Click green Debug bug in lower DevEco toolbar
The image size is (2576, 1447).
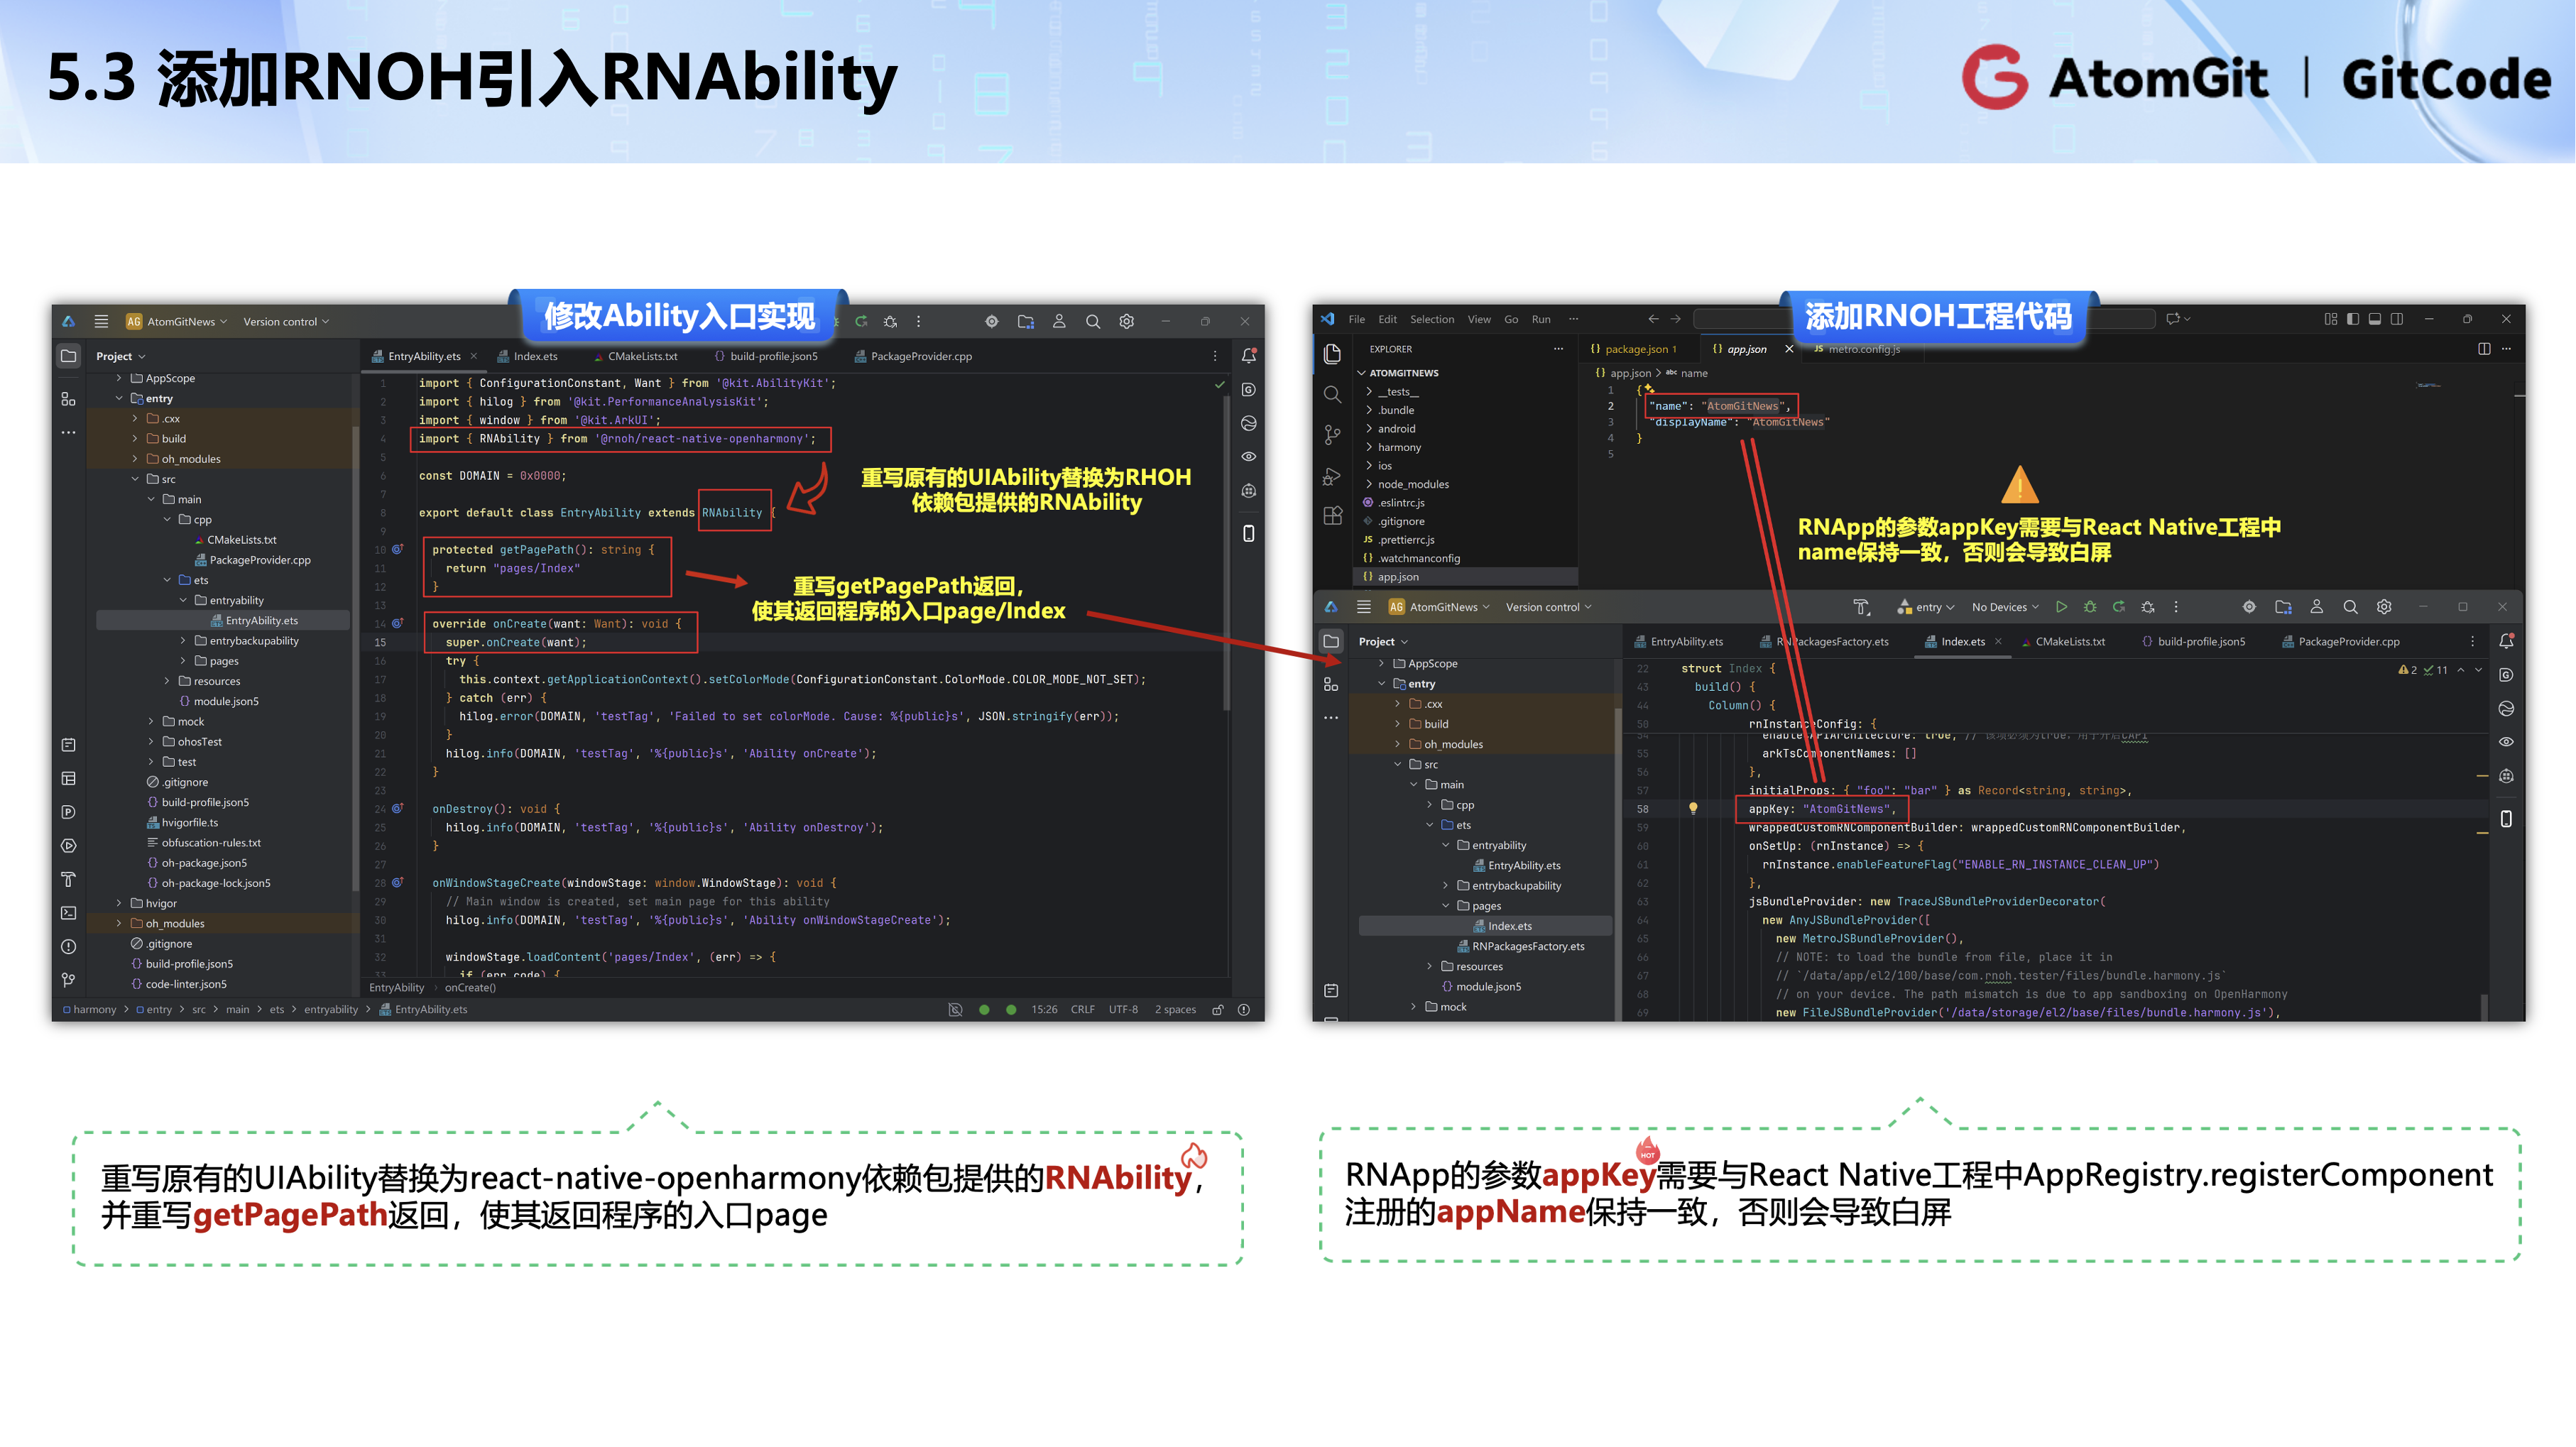pos(2090,607)
